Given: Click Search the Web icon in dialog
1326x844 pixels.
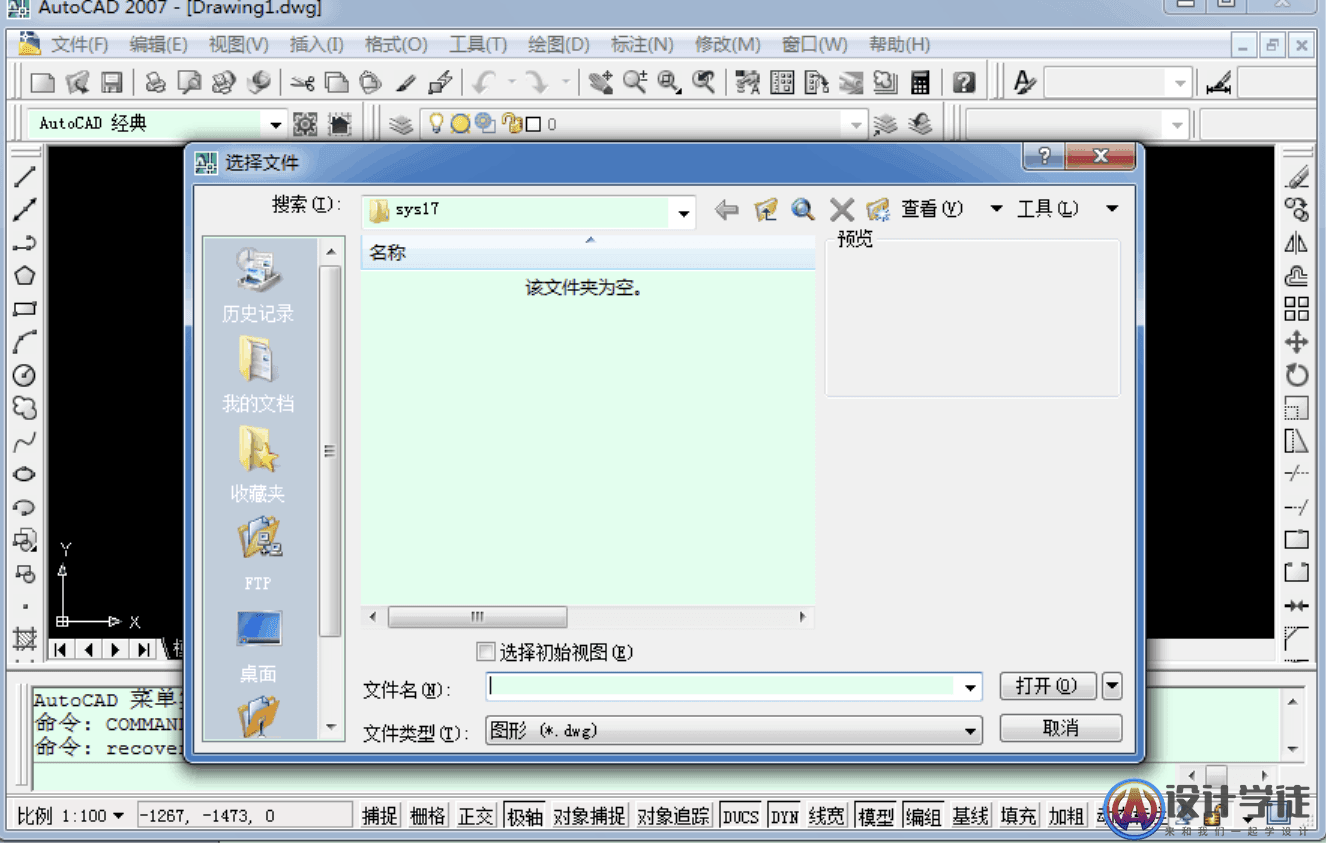Looking at the screenshot, I should point(803,210).
